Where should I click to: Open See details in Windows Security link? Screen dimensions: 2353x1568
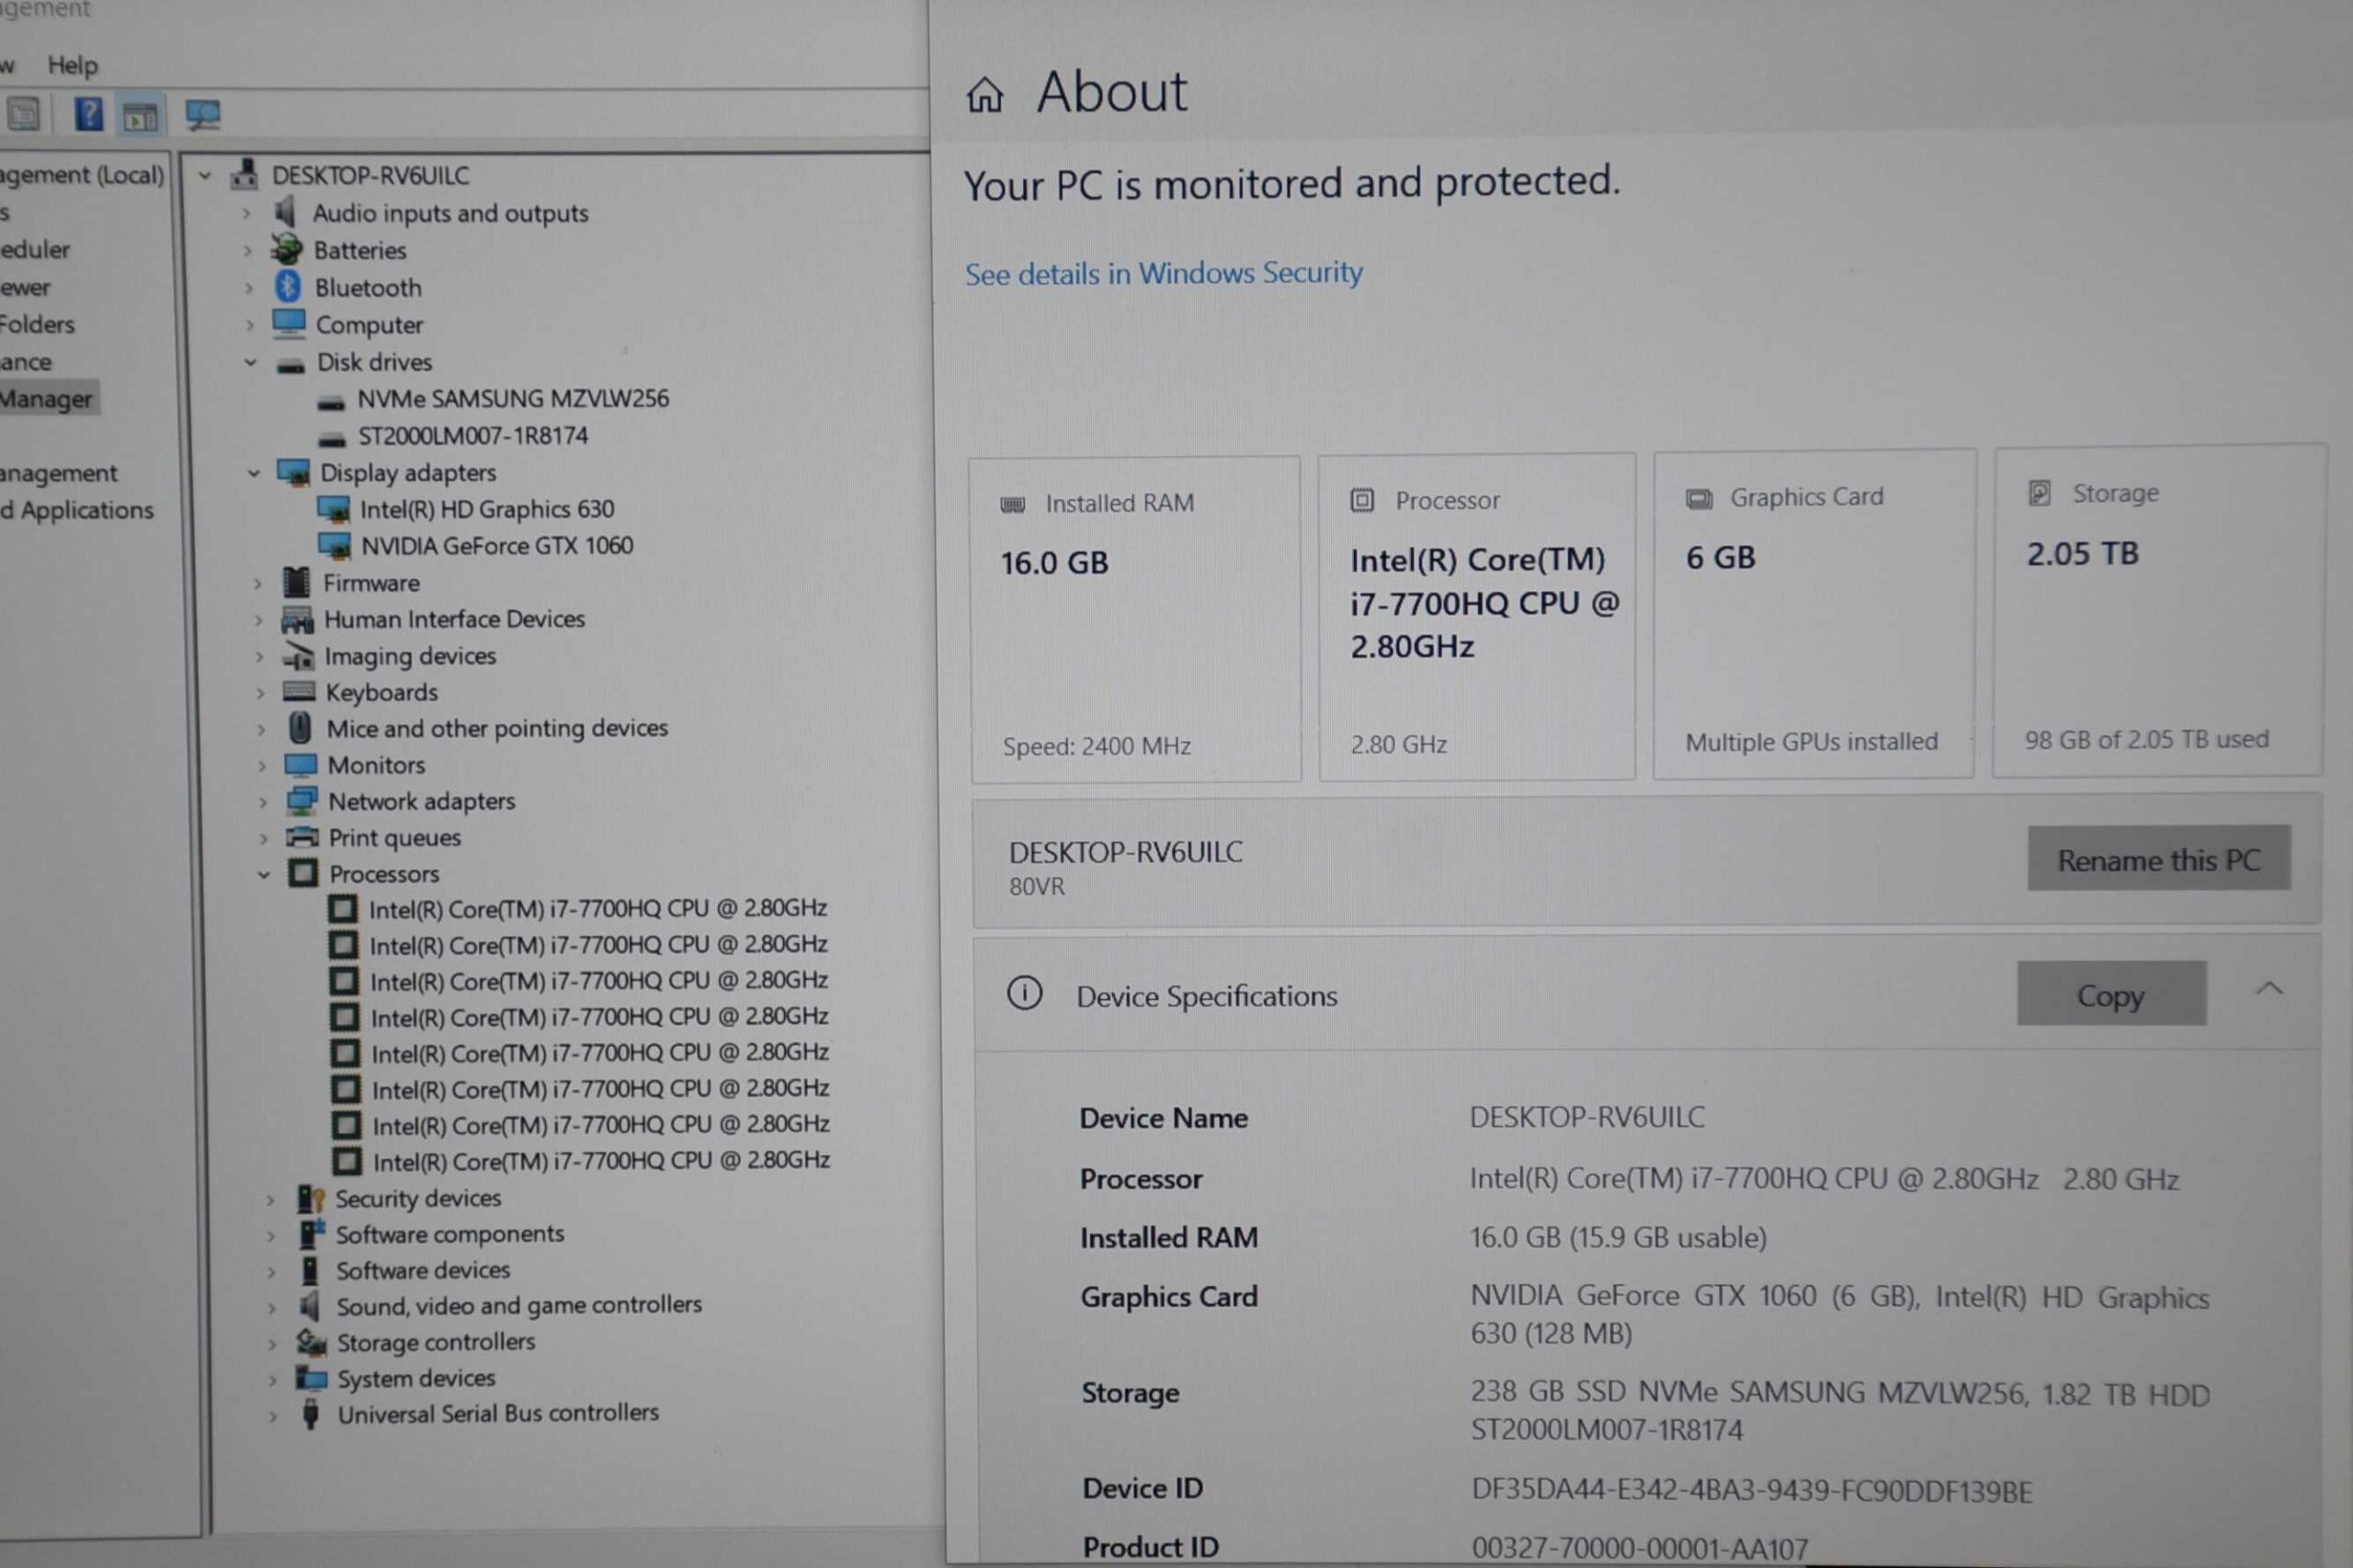click(1163, 273)
